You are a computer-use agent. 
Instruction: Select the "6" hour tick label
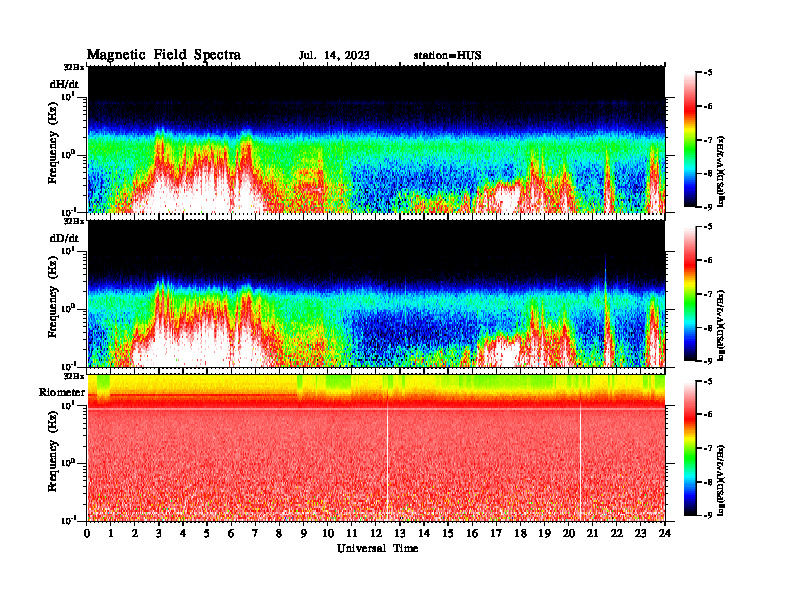click(x=231, y=533)
